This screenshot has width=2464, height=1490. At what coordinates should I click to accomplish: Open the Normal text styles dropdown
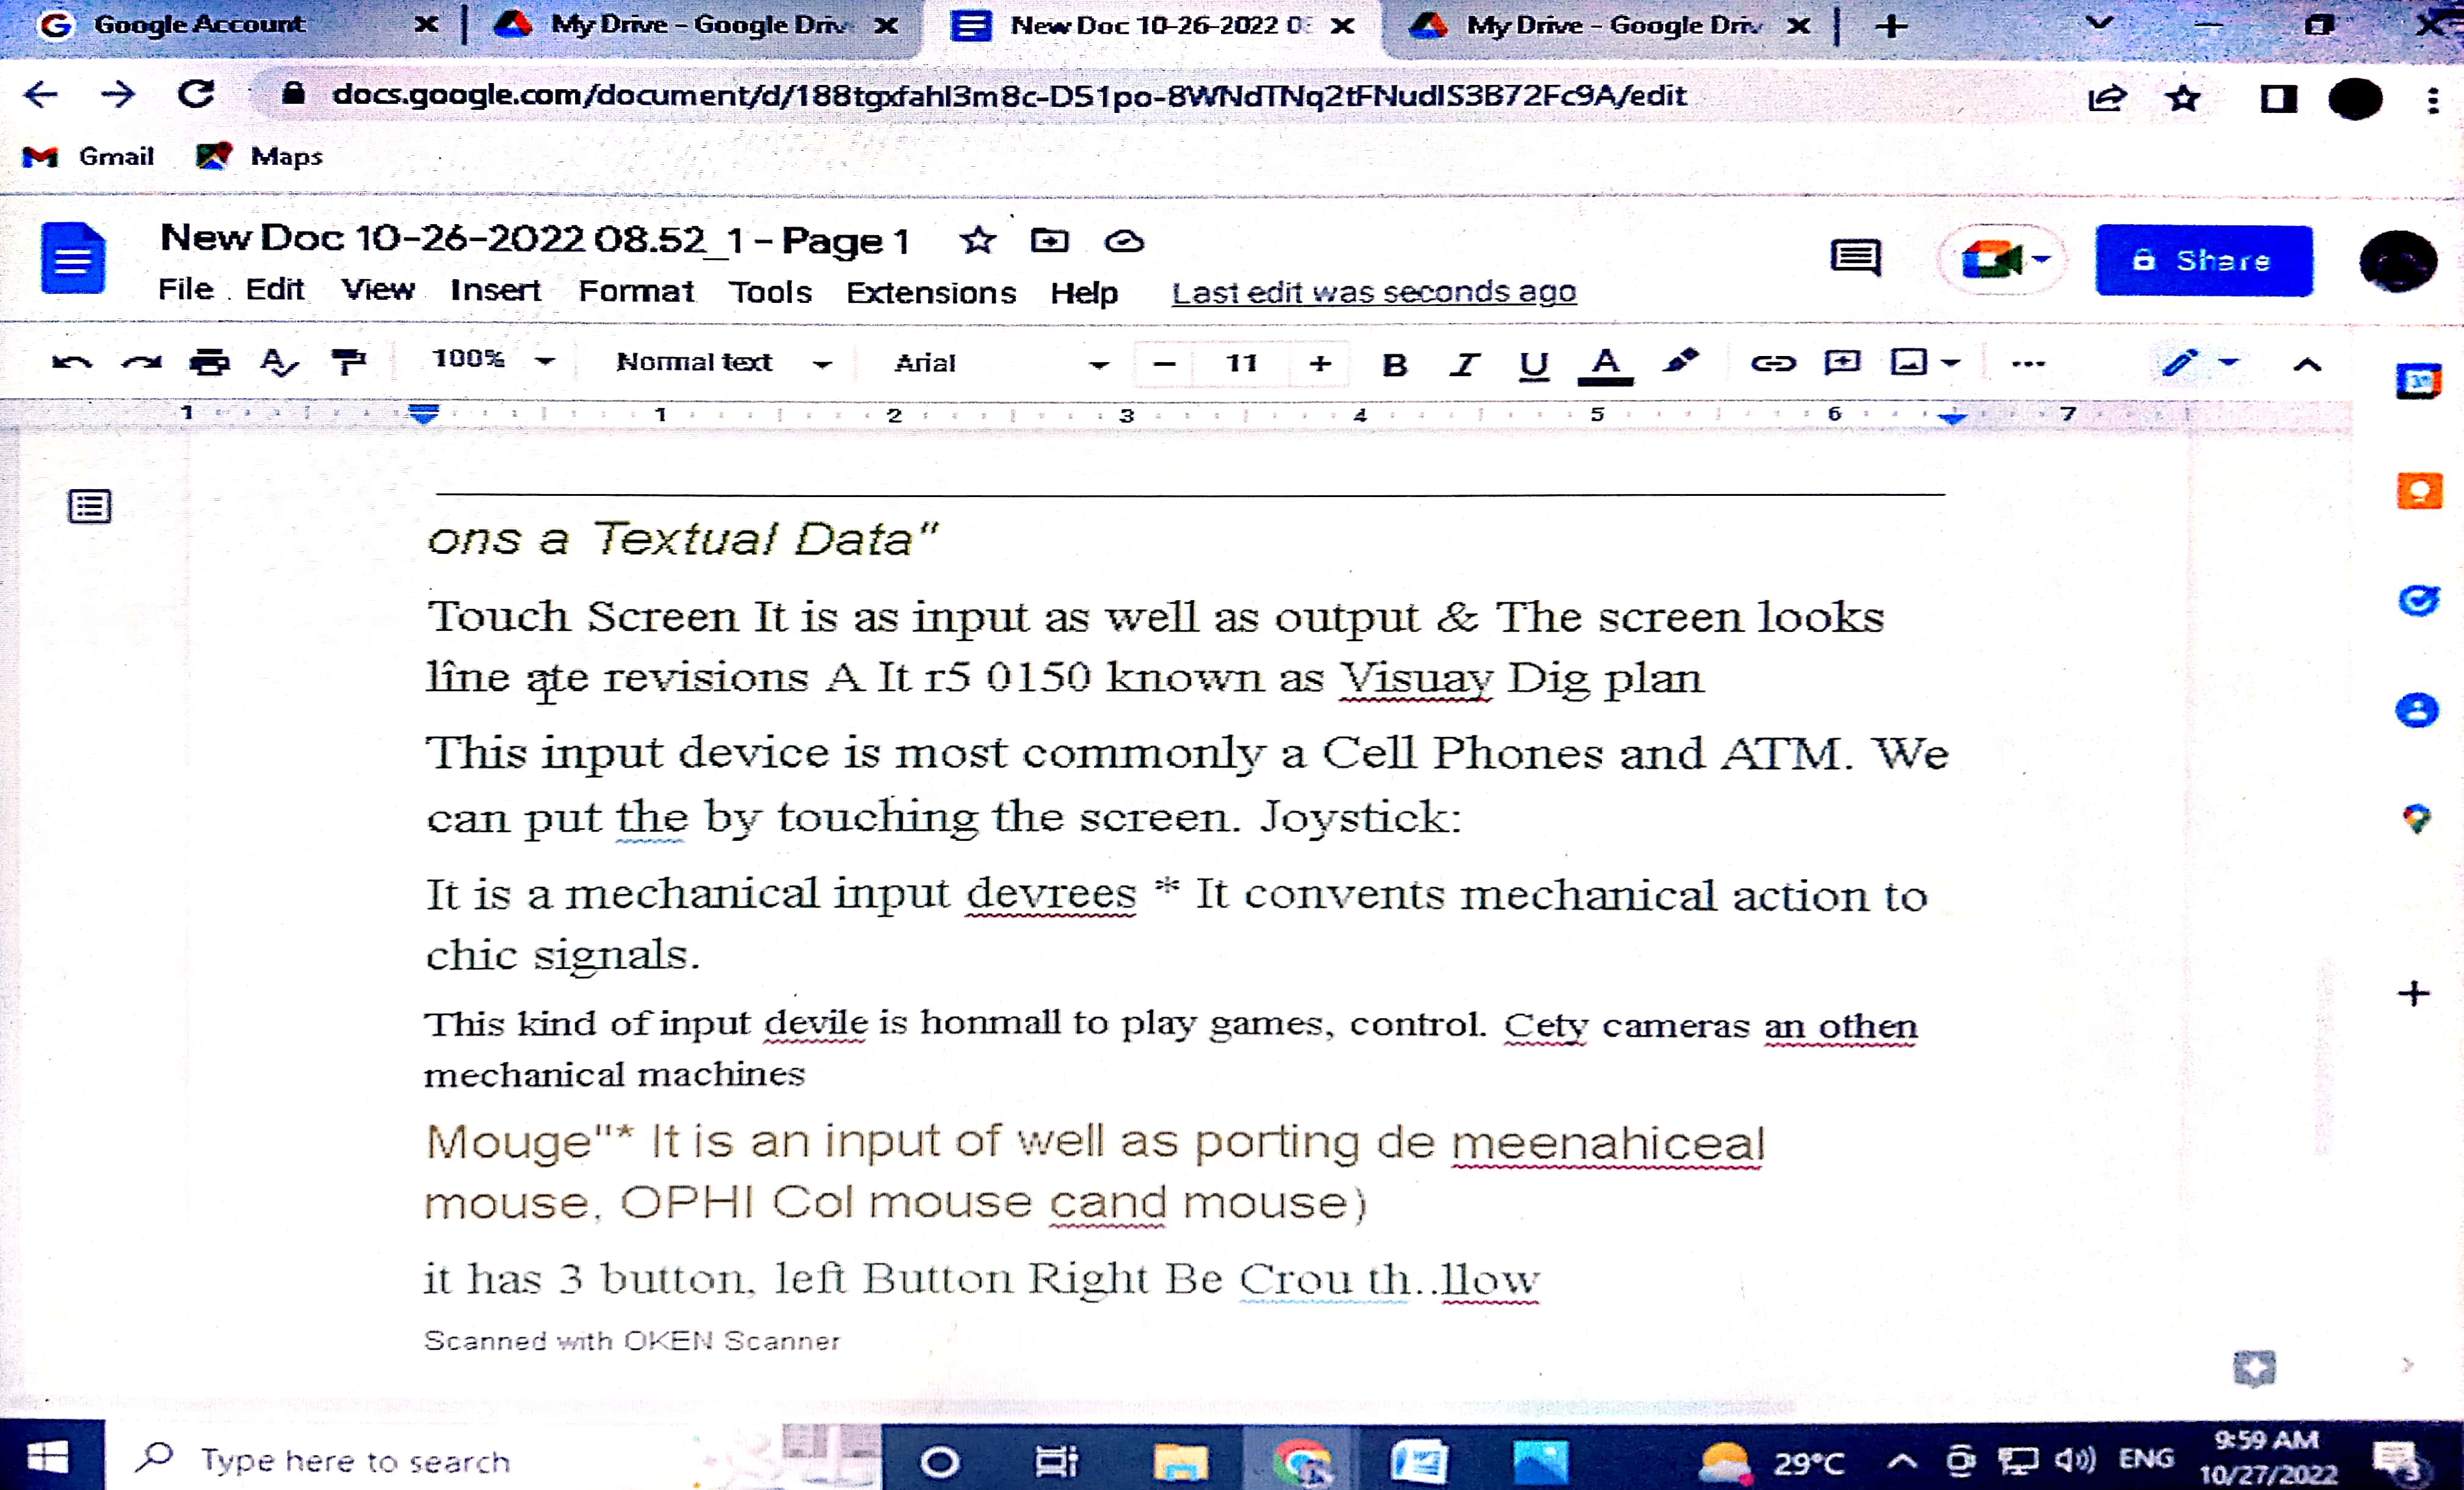click(723, 363)
